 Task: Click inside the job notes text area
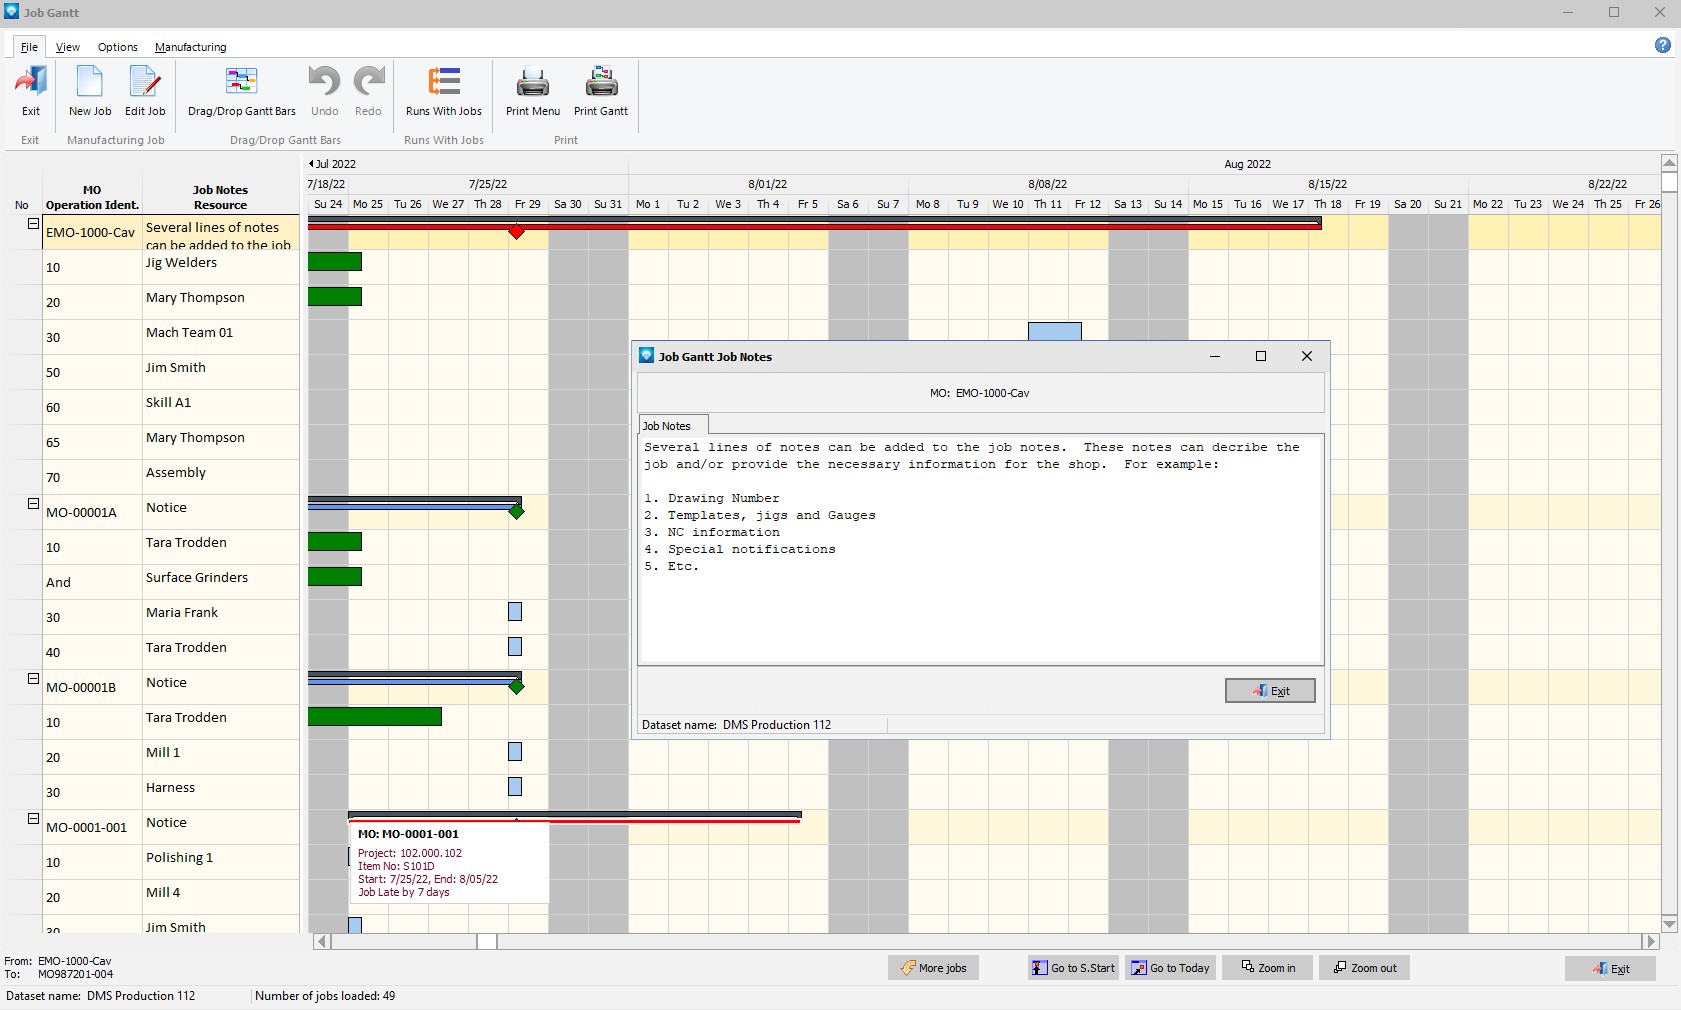[980, 549]
